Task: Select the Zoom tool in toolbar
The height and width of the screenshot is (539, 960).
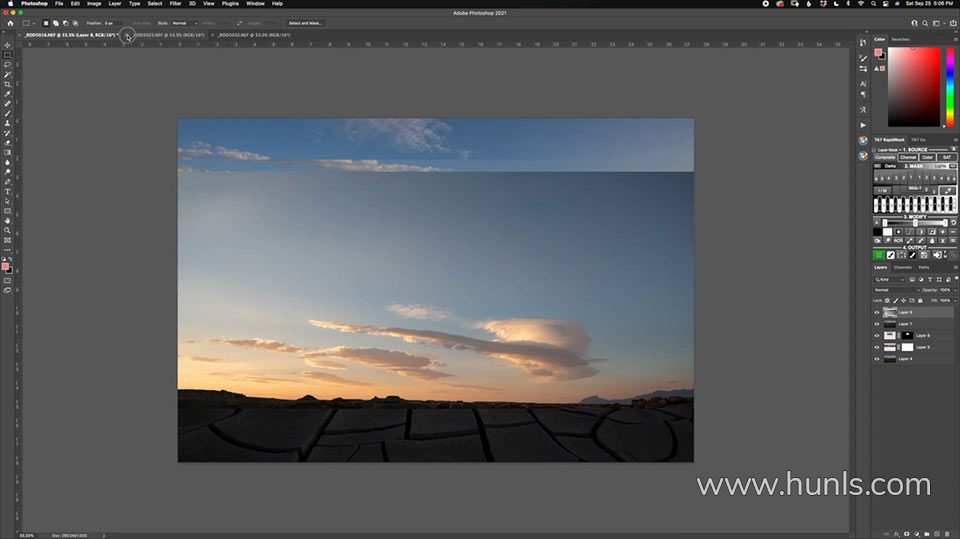Action: (7, 230)
